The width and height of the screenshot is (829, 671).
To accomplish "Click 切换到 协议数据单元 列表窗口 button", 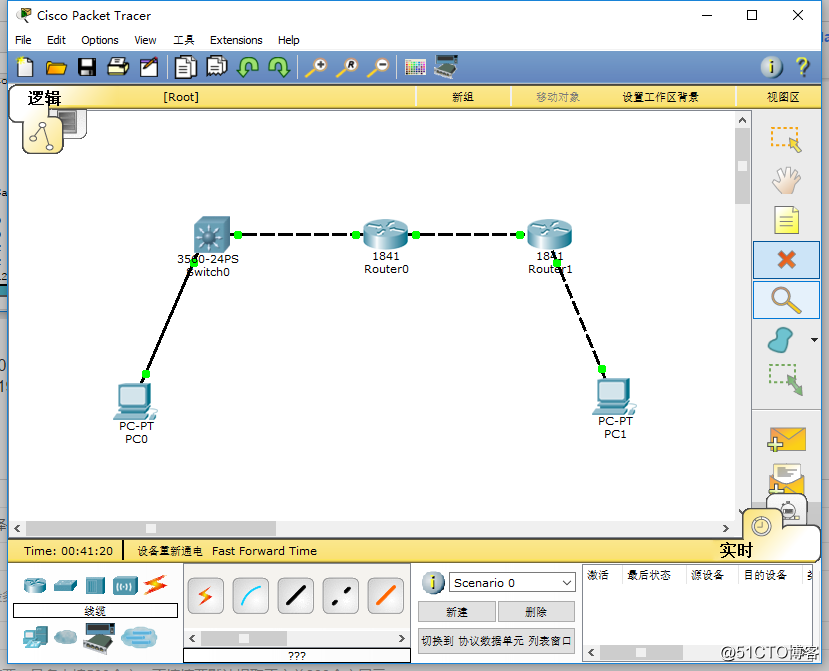I will tap(496, 641).
